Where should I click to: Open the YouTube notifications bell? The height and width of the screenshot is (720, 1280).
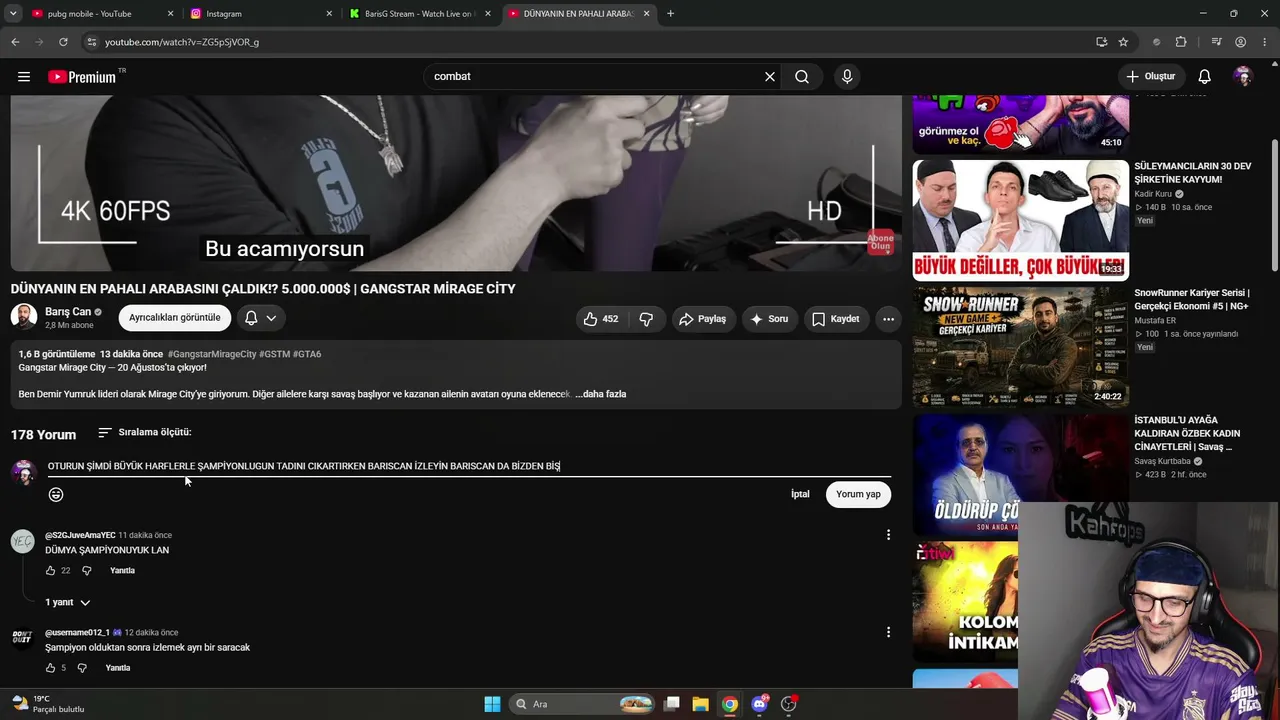(x=1205, y=77)
